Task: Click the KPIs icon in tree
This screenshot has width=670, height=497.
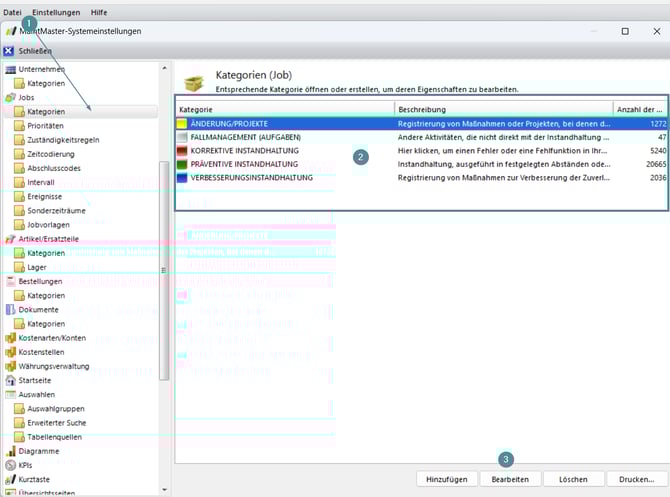Action: (x=10, y=465)
